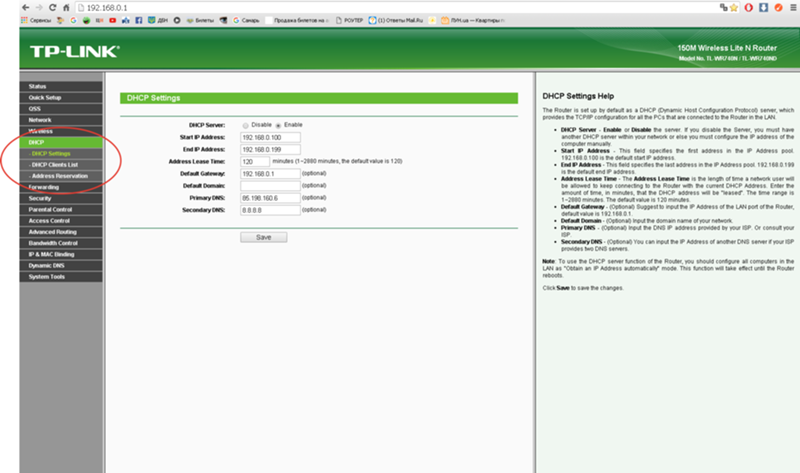800x473 pixels.
Task: Click the orange extension icon
Action: click(x=778, y=8)
